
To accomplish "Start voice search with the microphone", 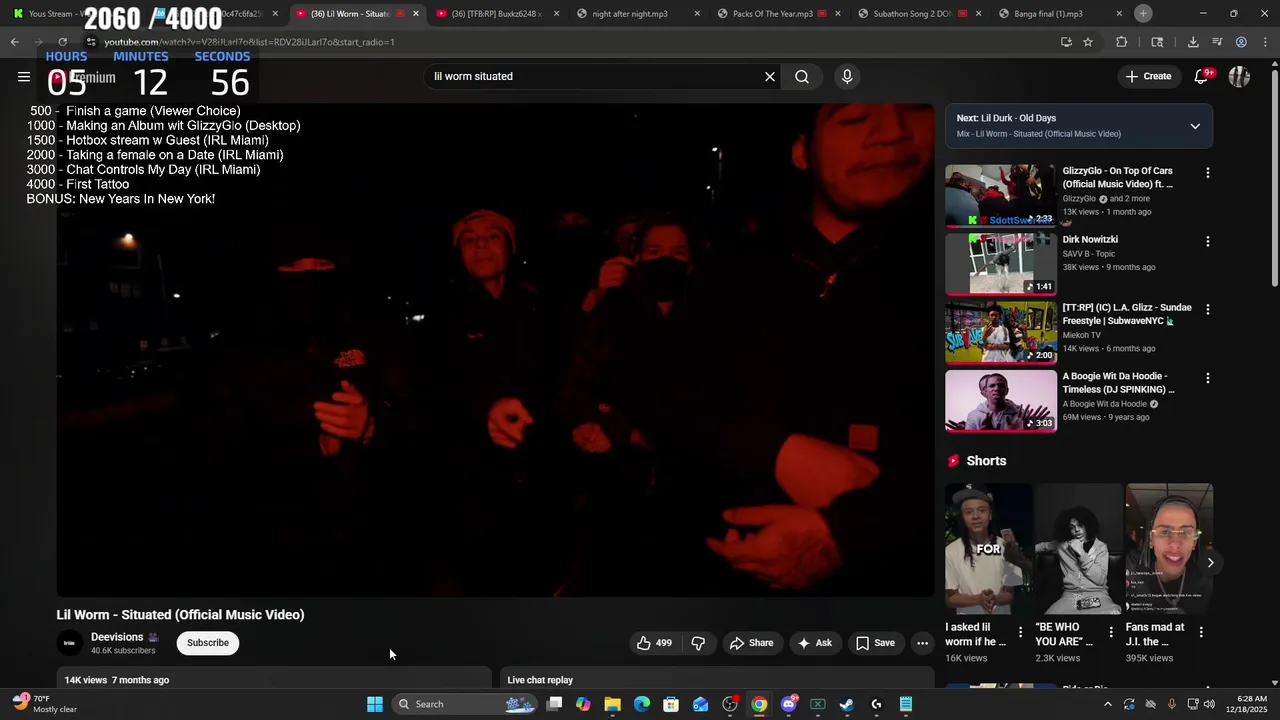I will (x=847, y=76).
